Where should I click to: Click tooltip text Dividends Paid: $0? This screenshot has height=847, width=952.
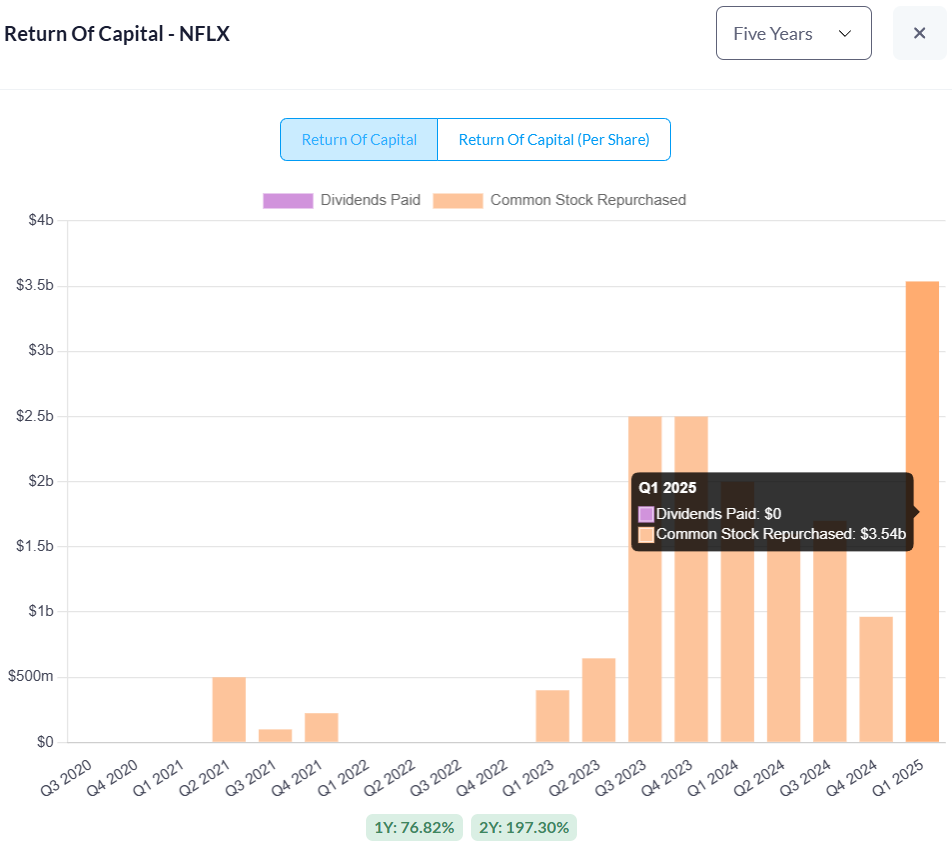pos(718,514)
